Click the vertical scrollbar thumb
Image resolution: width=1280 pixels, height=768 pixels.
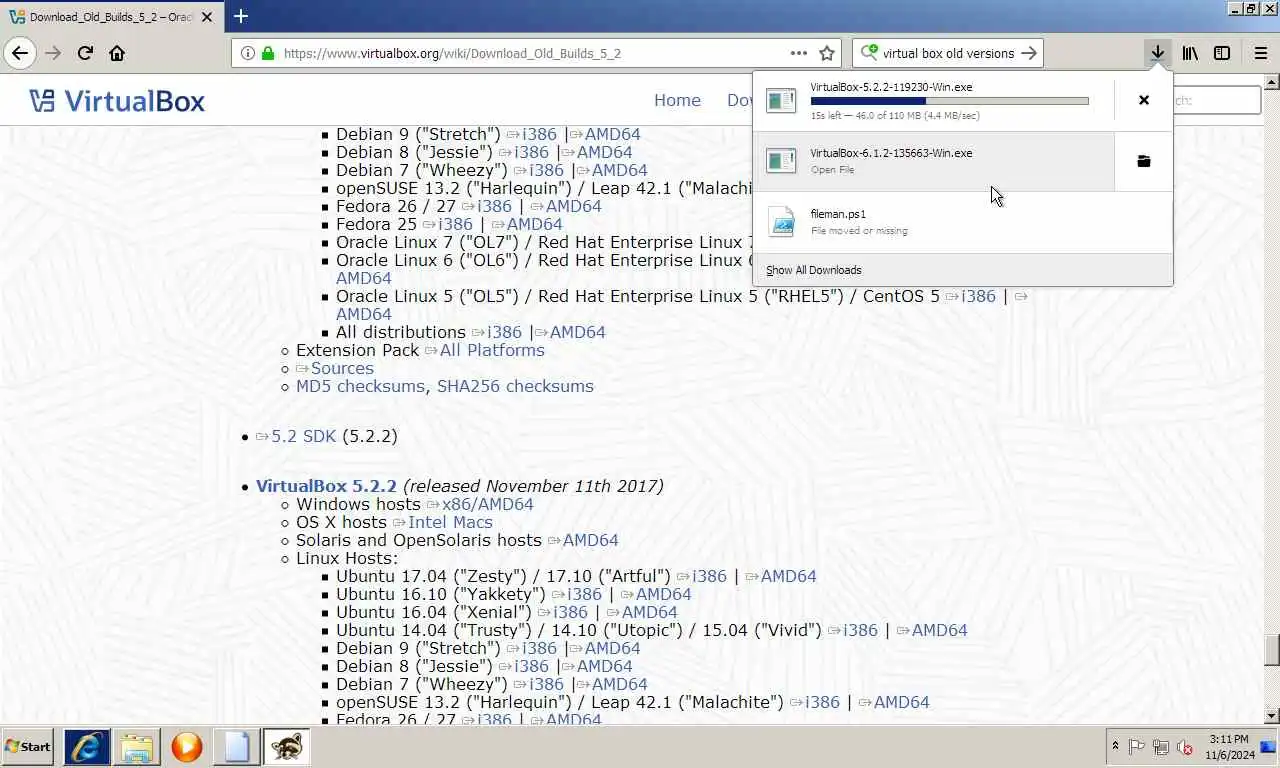(1272, 650)
